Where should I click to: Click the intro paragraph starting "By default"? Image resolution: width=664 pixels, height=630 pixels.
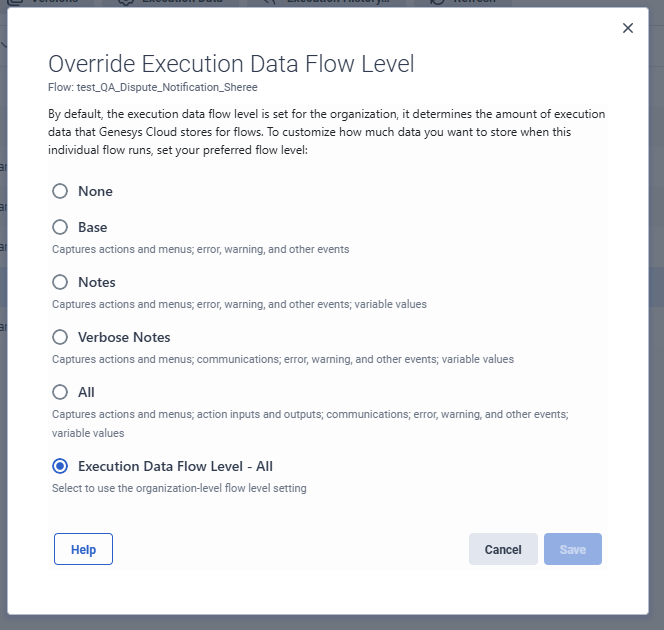pyautogui.click(x=326, y=131)
